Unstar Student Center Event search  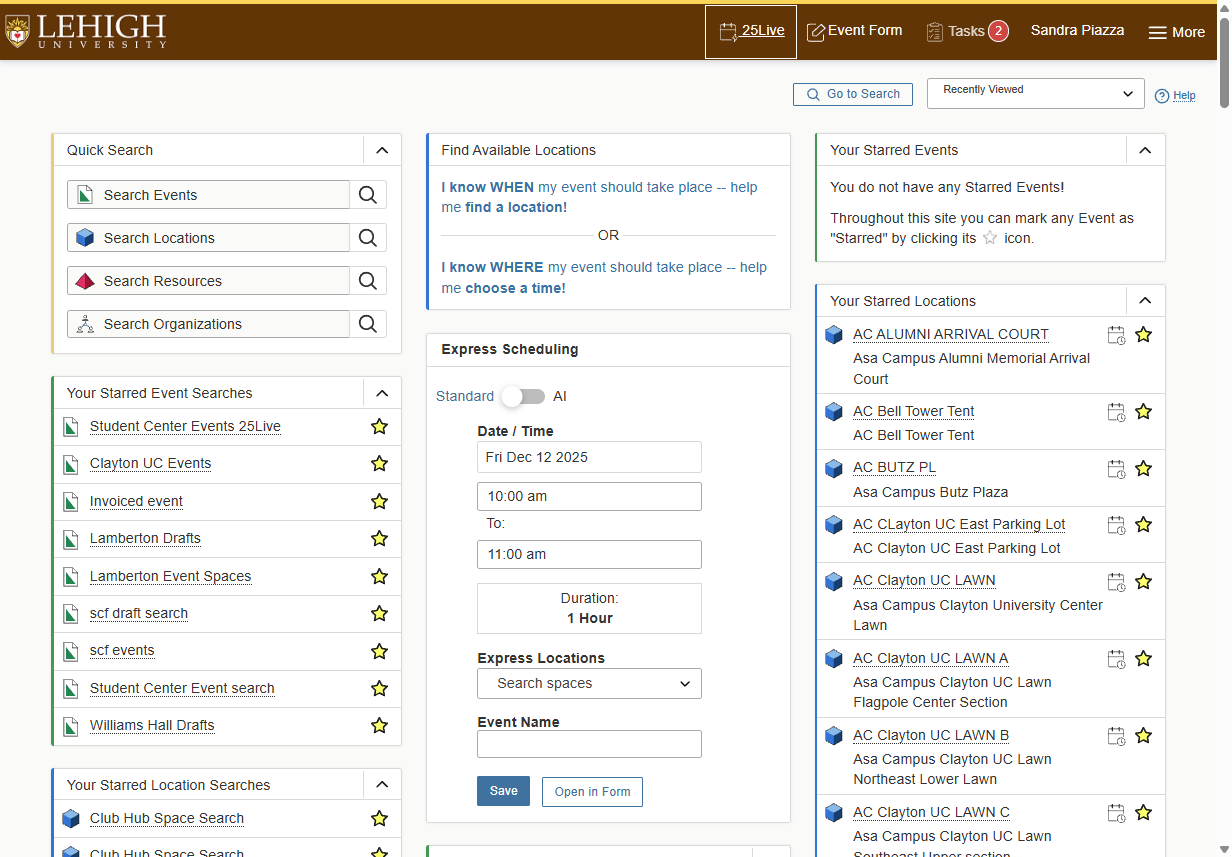click(x=379, y=688)
